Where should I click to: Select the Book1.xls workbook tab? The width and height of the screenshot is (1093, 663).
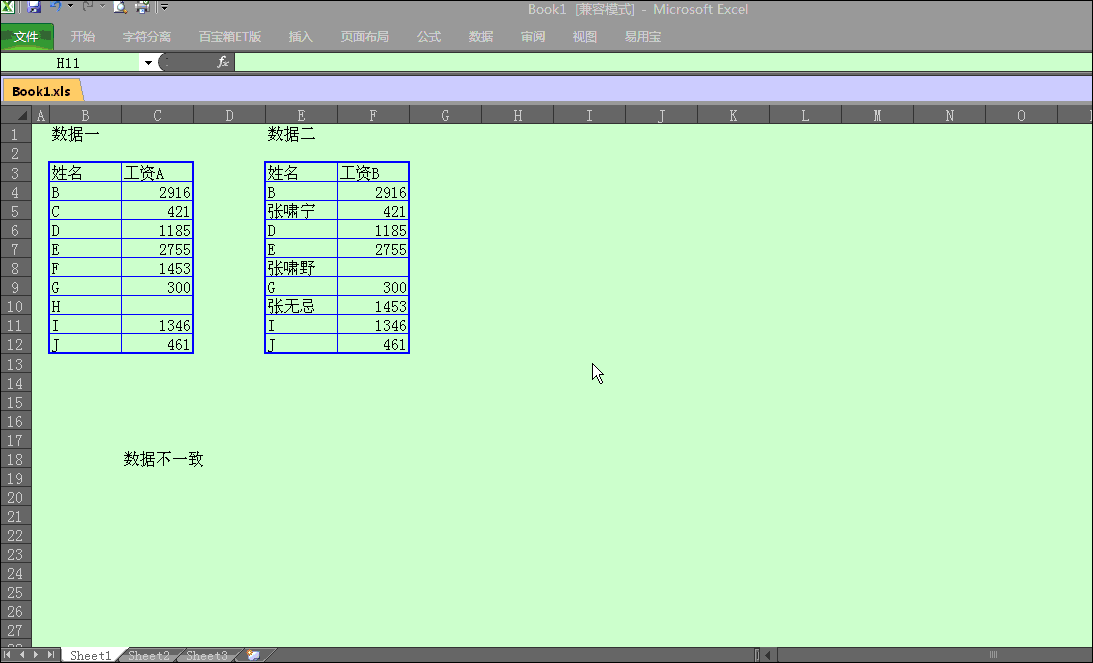(41, 91)
